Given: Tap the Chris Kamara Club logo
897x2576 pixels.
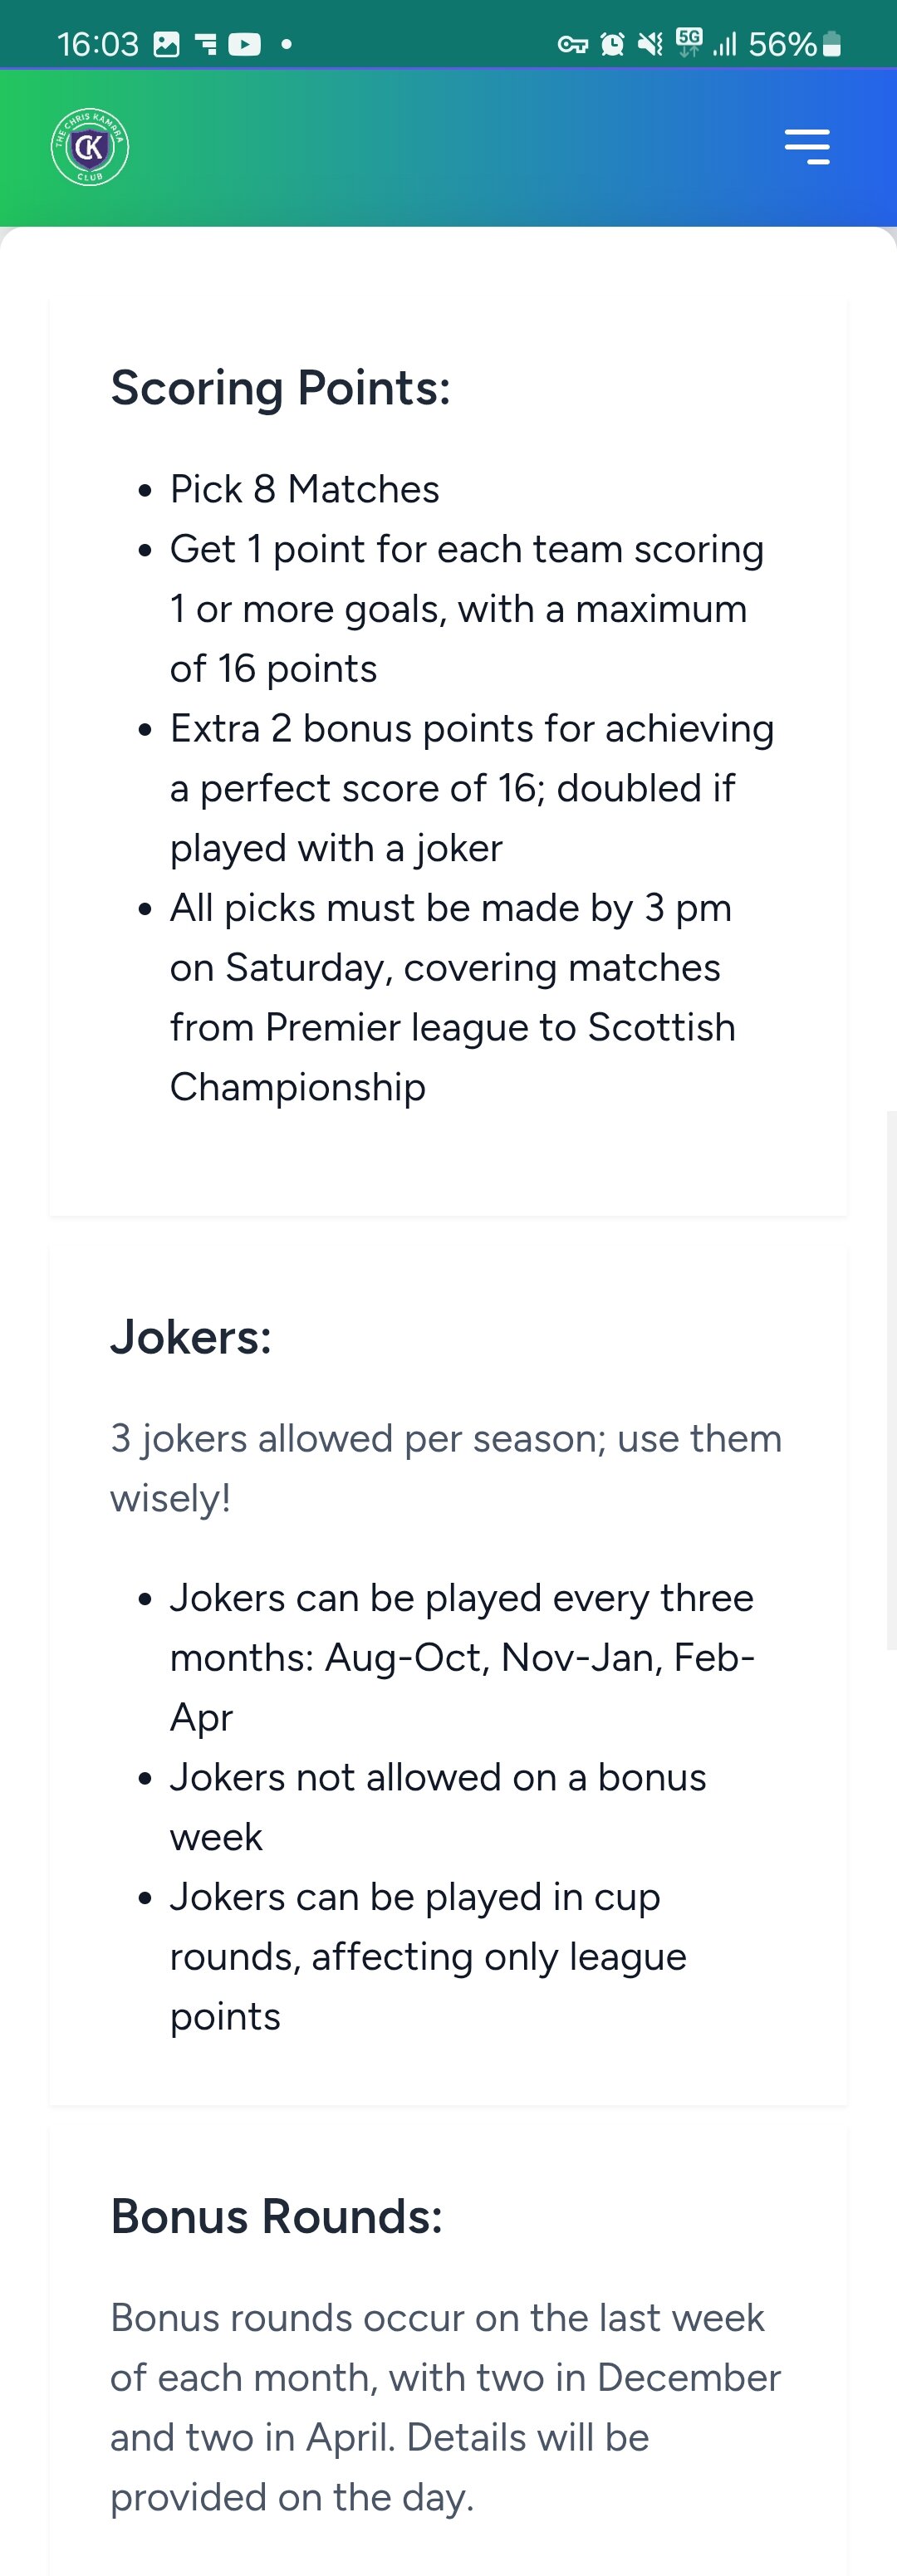Looking at the screenshot, I should coord(90,147).
